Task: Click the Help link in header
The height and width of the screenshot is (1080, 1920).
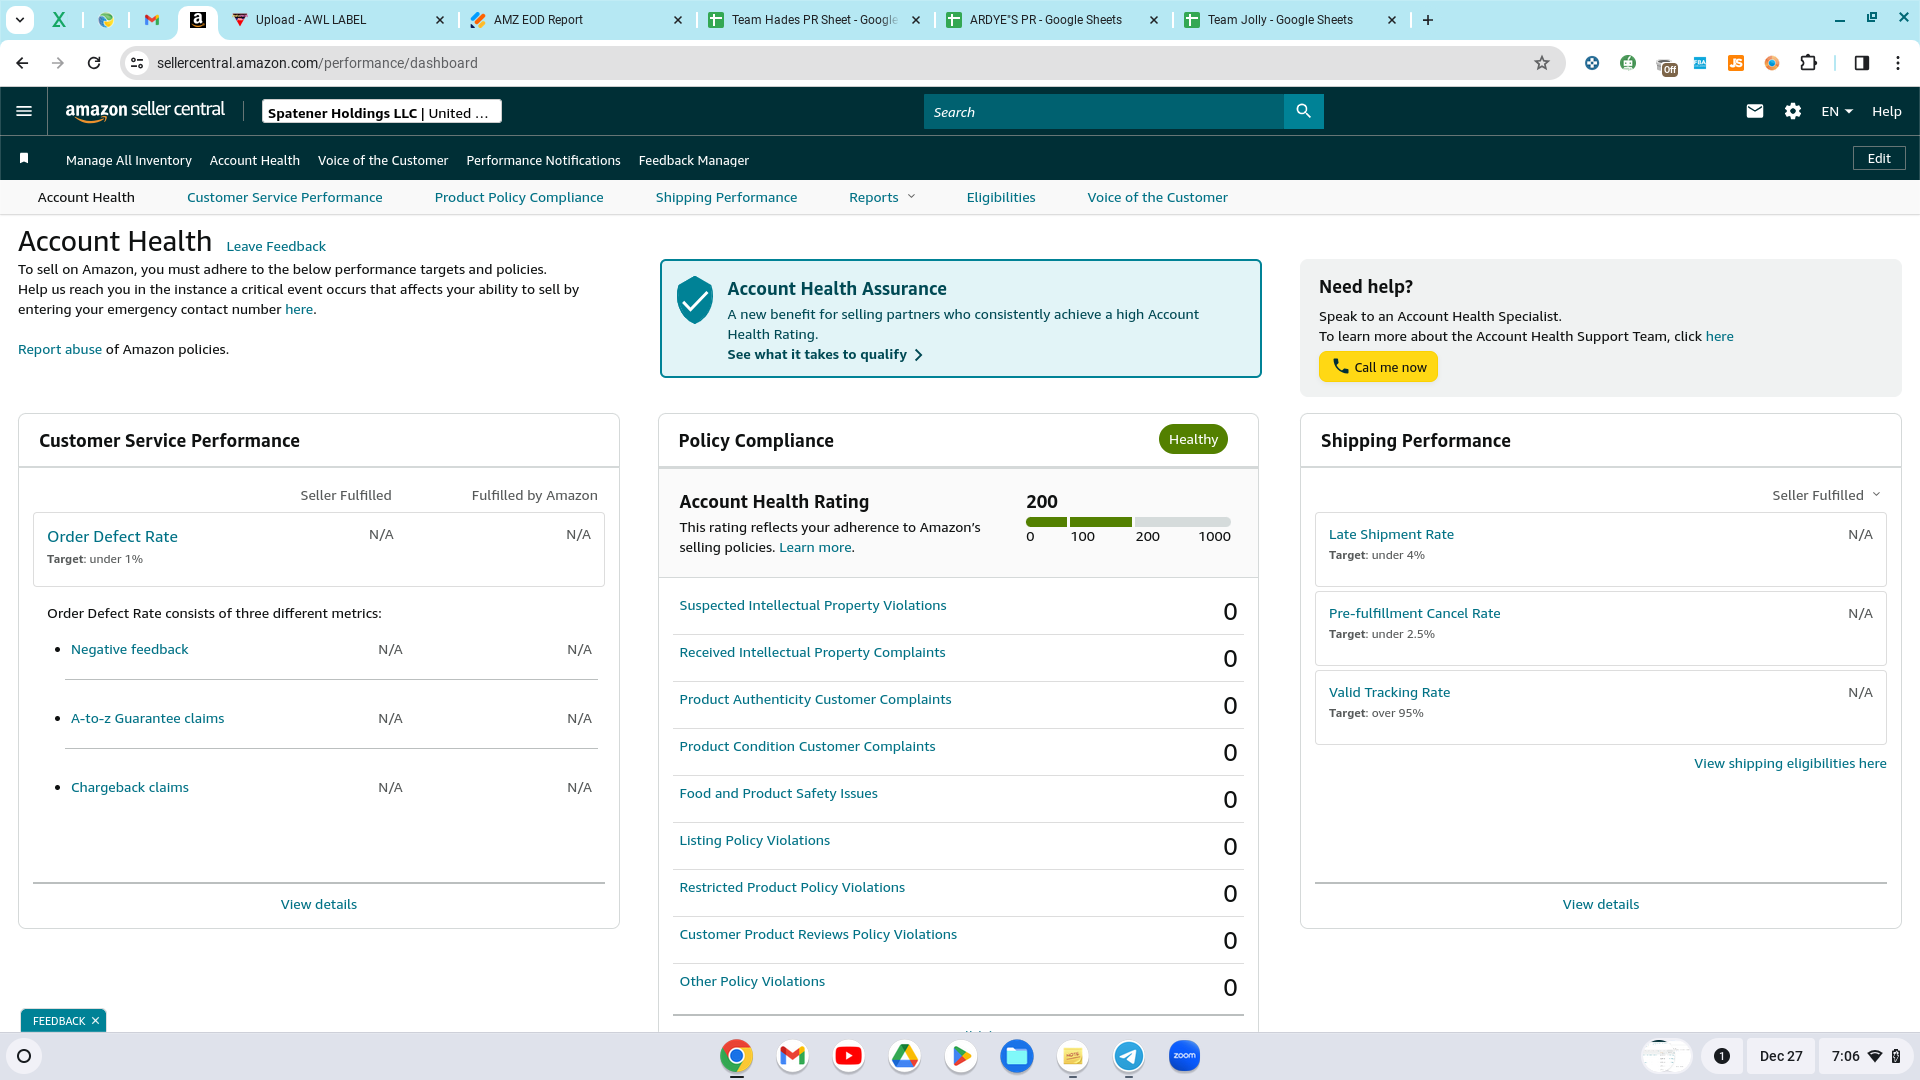Action: click(x=1886, y=111)
